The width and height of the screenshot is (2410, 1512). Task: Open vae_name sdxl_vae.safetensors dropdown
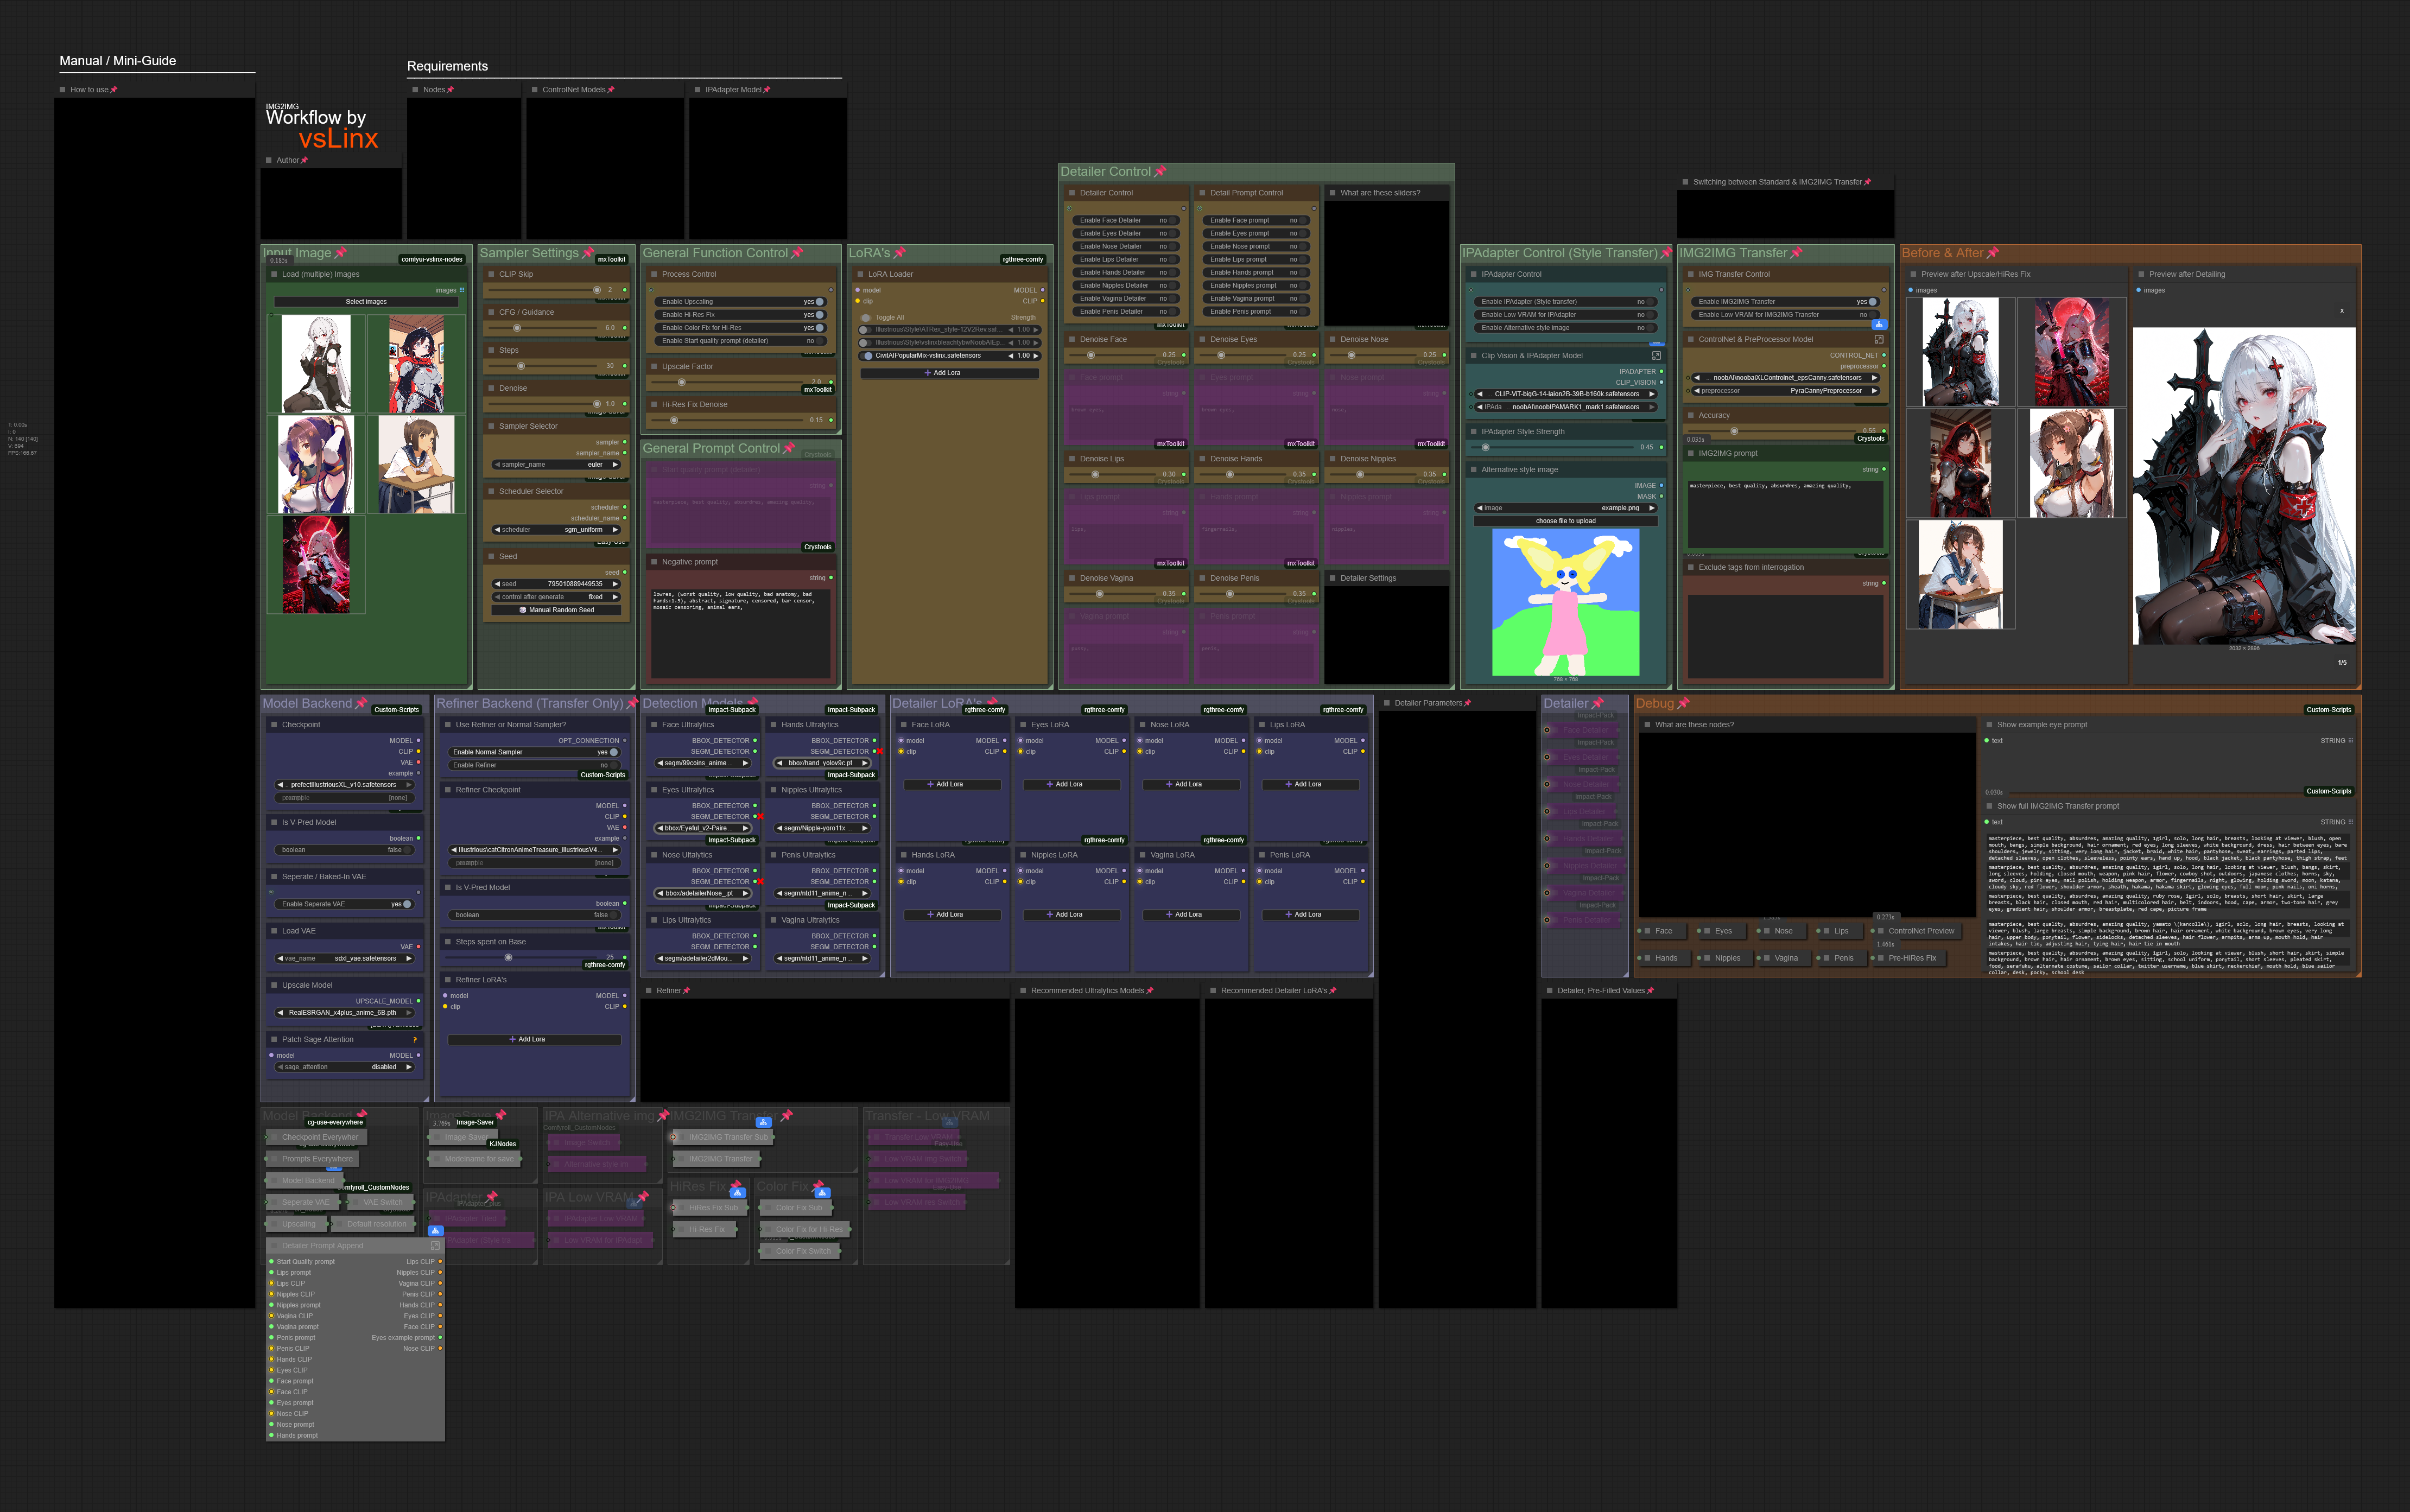[x=344, y=958]
